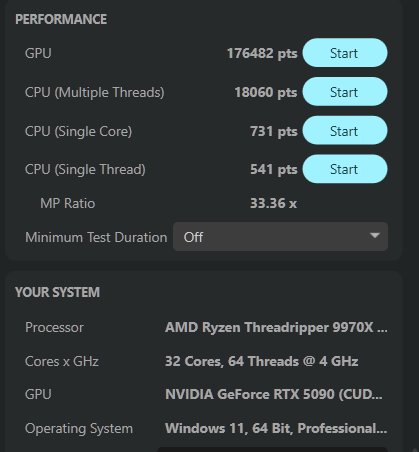
Task: Click the Minimum Test Duration label
Action: coord(96,237)
